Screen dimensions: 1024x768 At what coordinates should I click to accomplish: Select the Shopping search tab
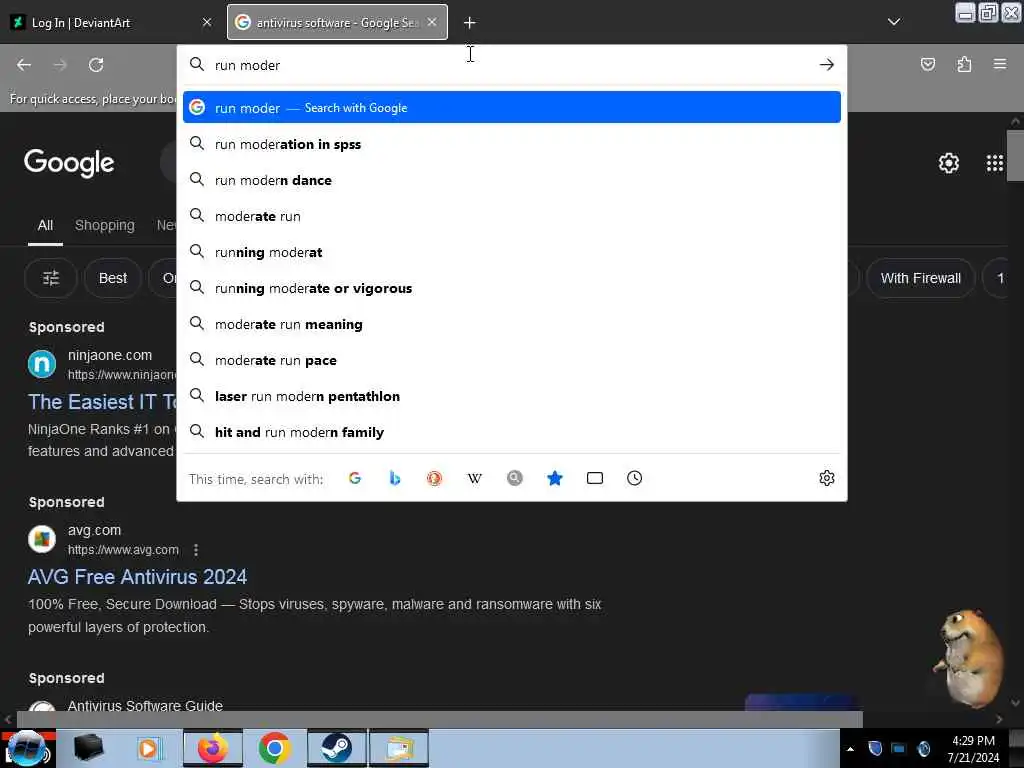pyautogui.click(x=104, y=225)
